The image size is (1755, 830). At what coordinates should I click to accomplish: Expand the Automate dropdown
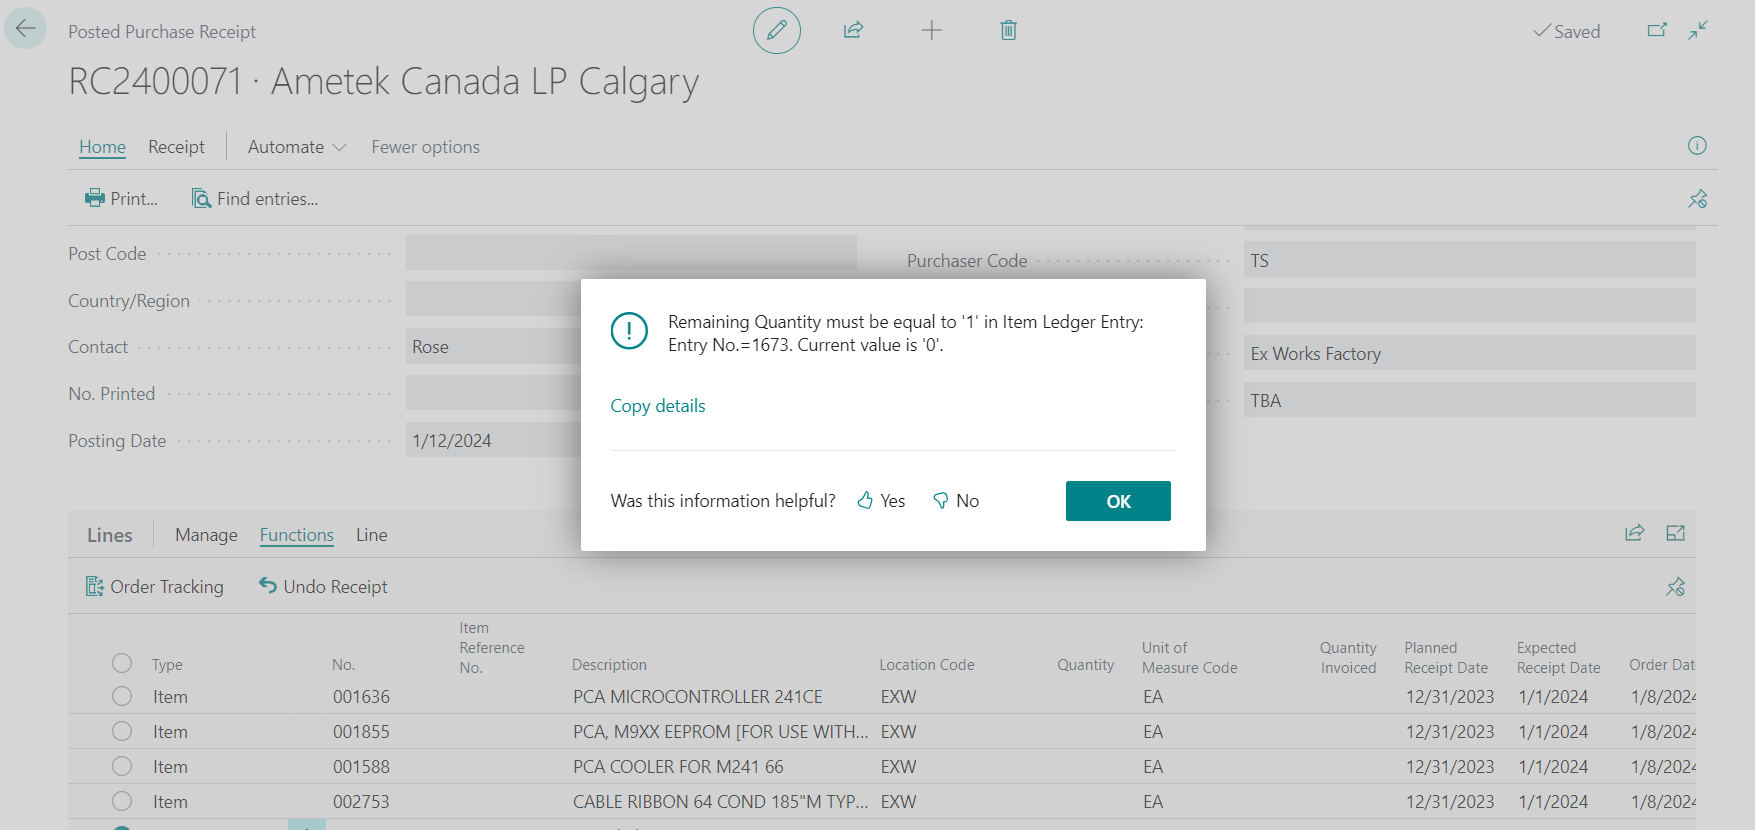pyautogui.click(x=297, y=147)
